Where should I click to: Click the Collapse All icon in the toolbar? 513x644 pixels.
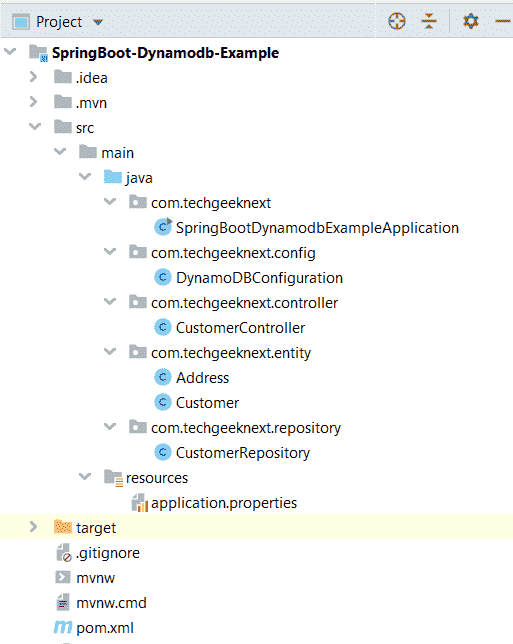tap(429, 21)
